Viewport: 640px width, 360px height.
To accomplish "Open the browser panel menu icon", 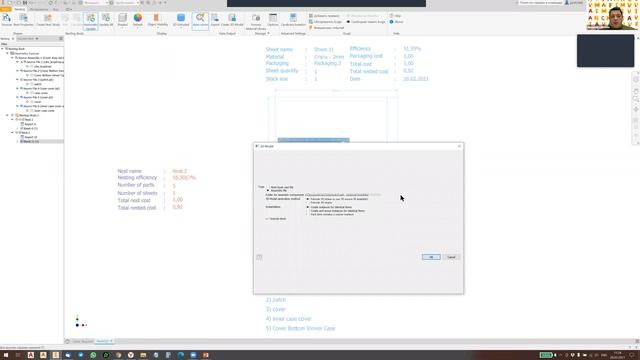I will [61, 39].
